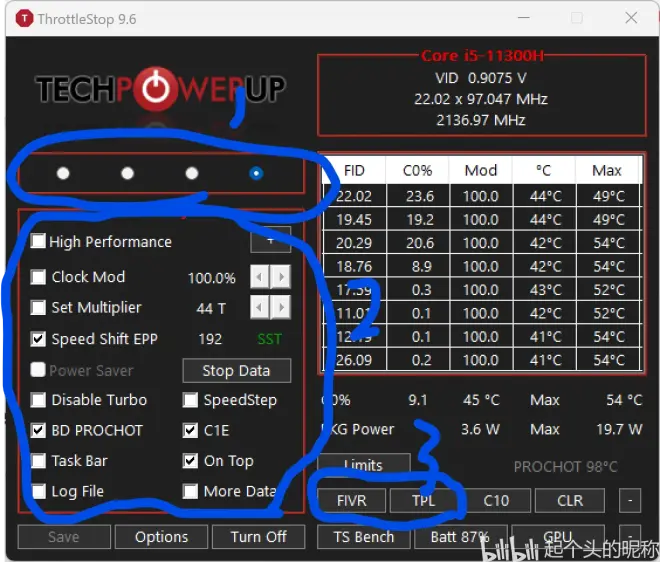Click the PROCHOT 98°C label
Image resolution: width=660 pixels, height=562 pixels.
[566, 466]
